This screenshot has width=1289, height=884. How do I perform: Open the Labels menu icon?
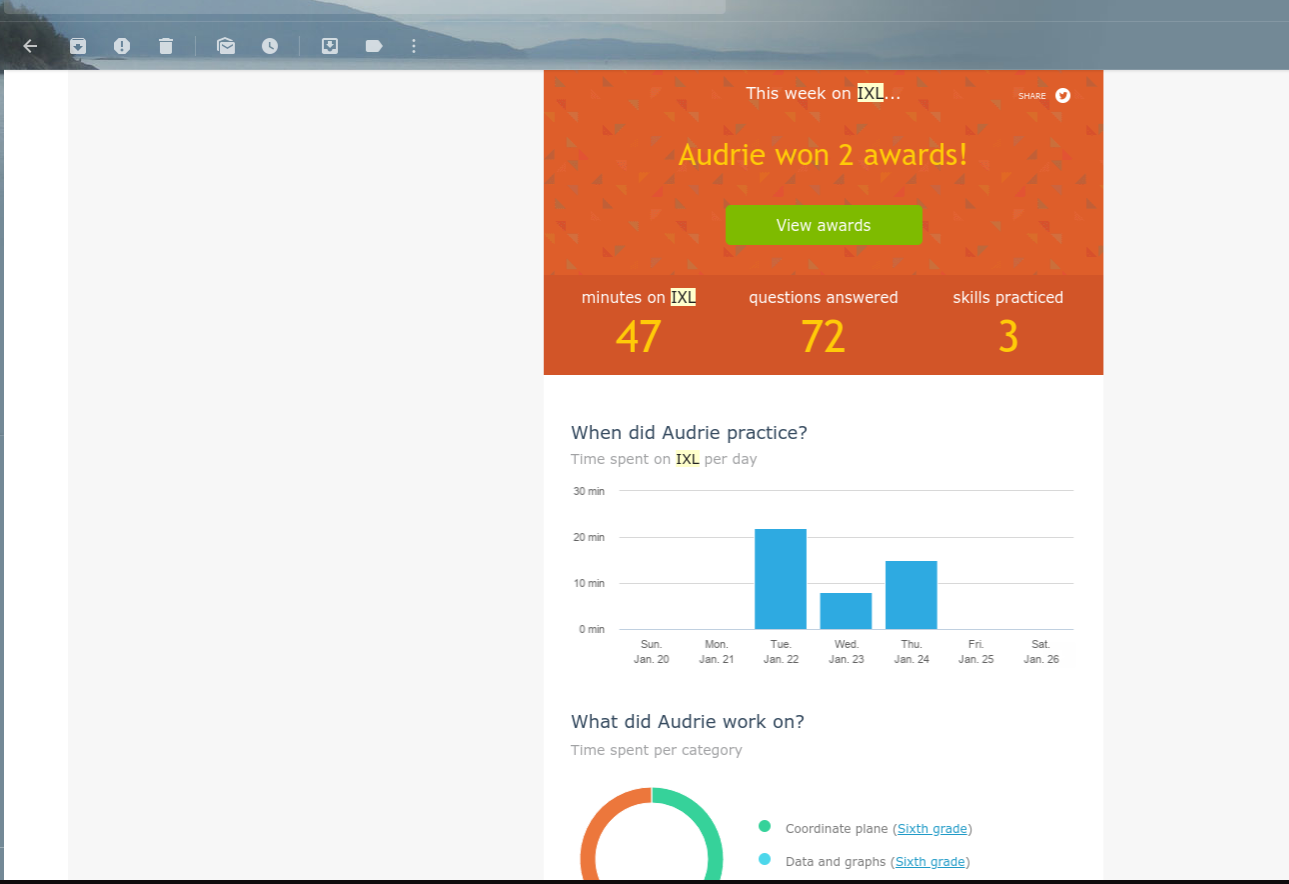click(x=374, y=46)
